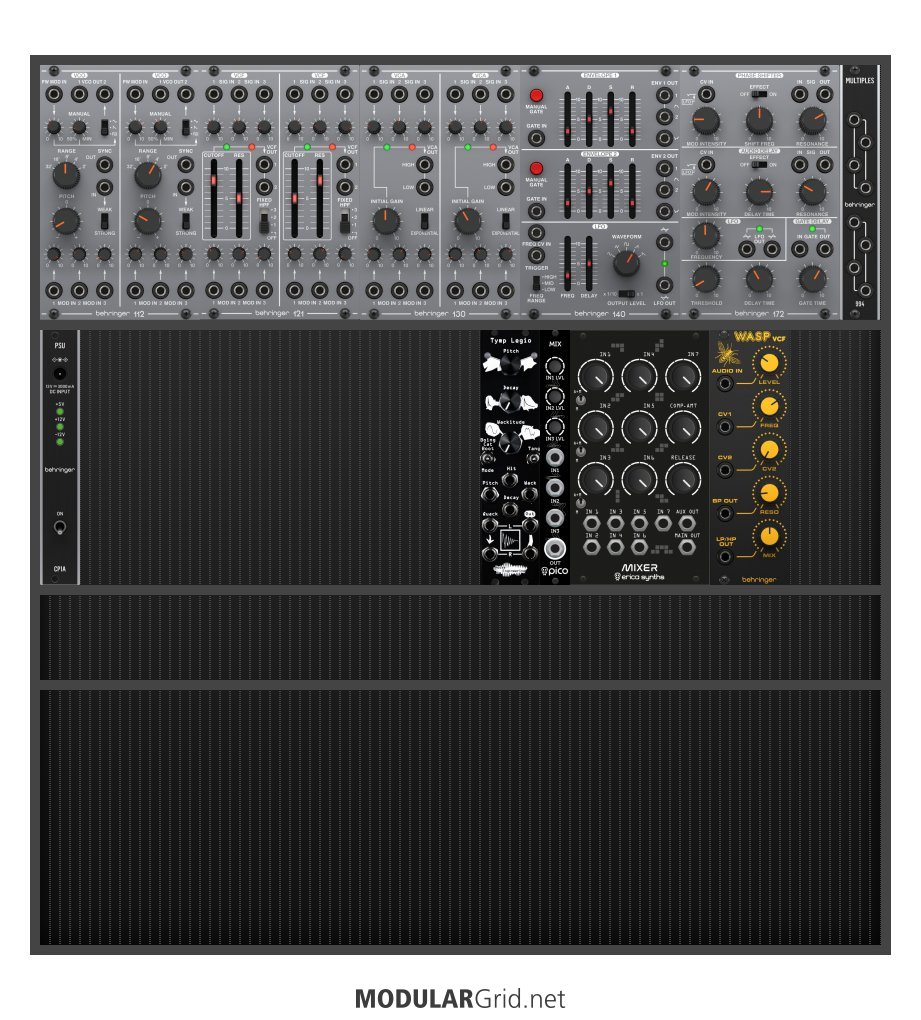Click the Threshold knob on module 172
Screen dimensions: 921x1020
pos(706,279)
